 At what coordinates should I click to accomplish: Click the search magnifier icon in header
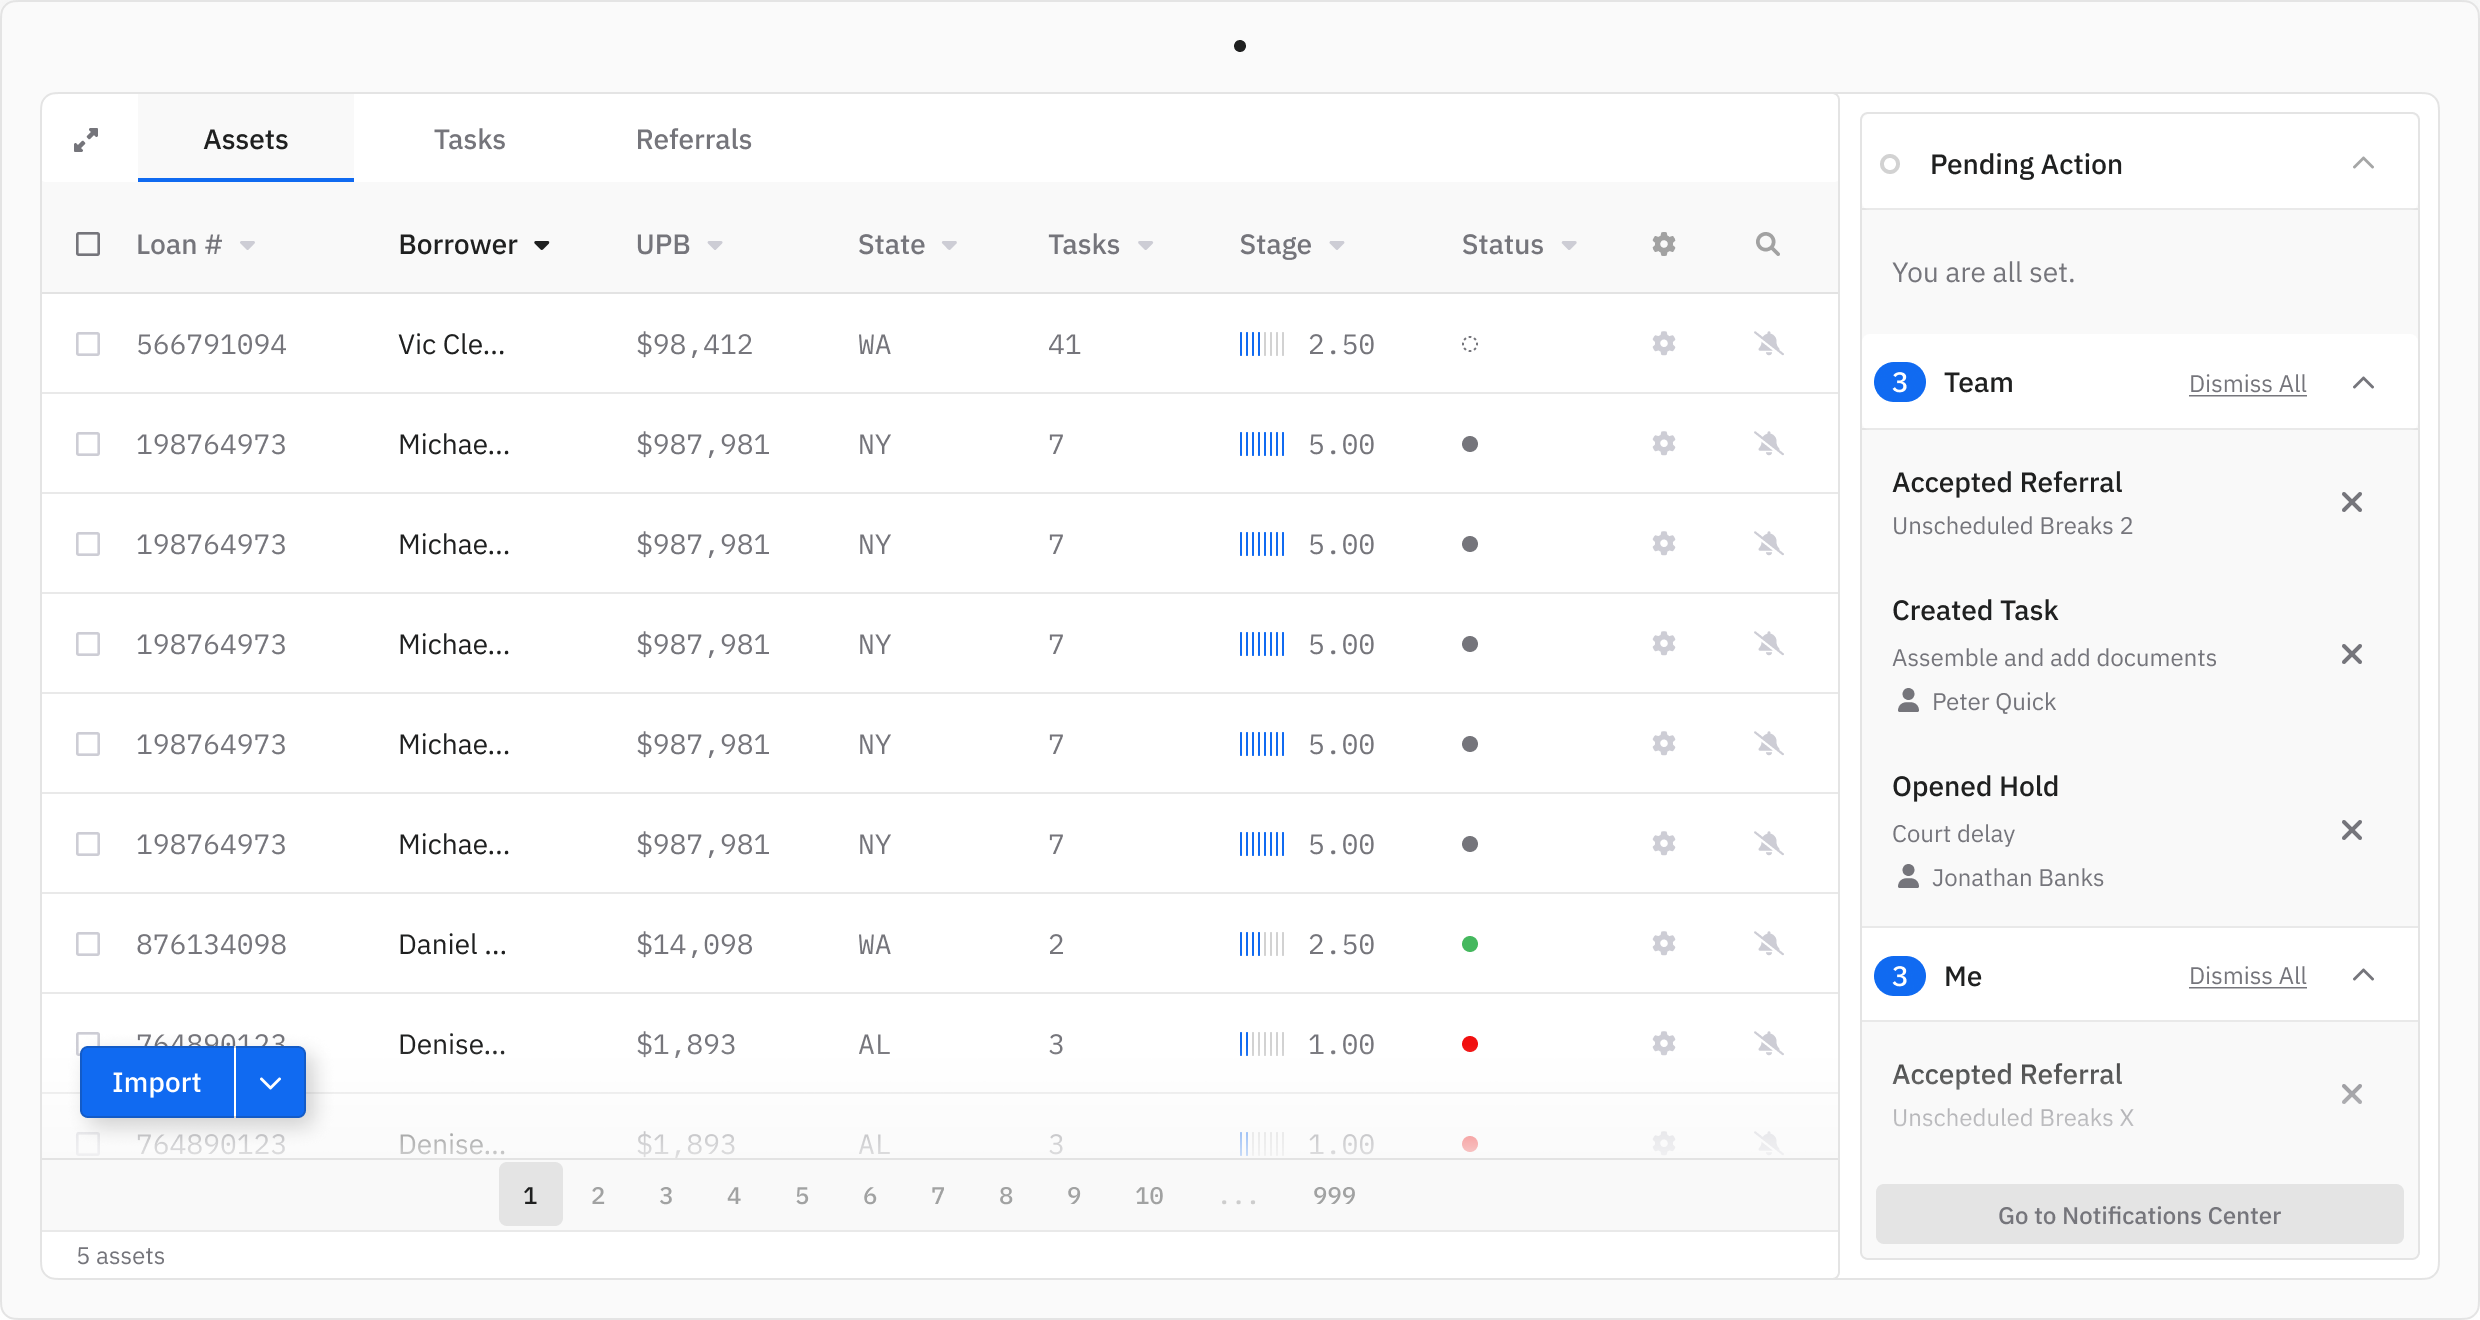[x=1767, y=244]
